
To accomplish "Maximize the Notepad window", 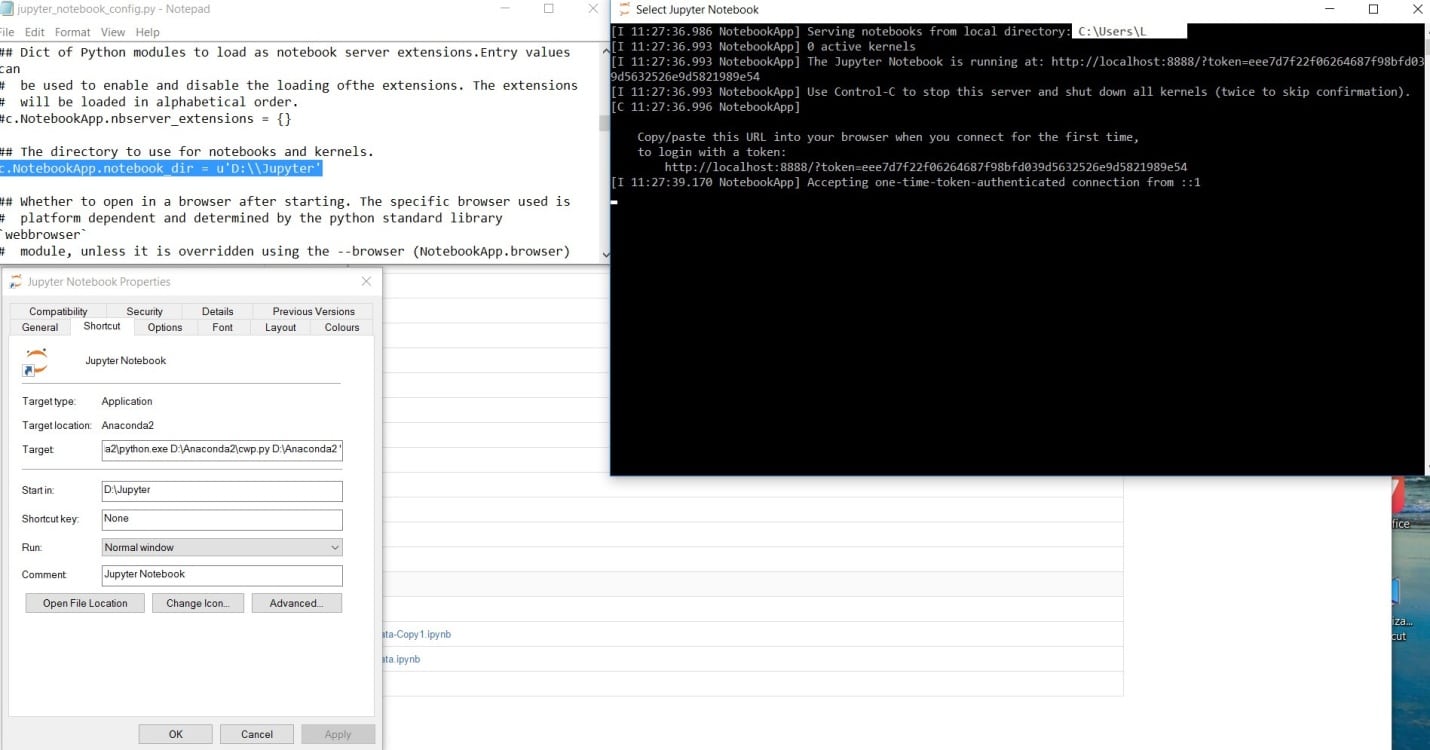I will (548, 9).
